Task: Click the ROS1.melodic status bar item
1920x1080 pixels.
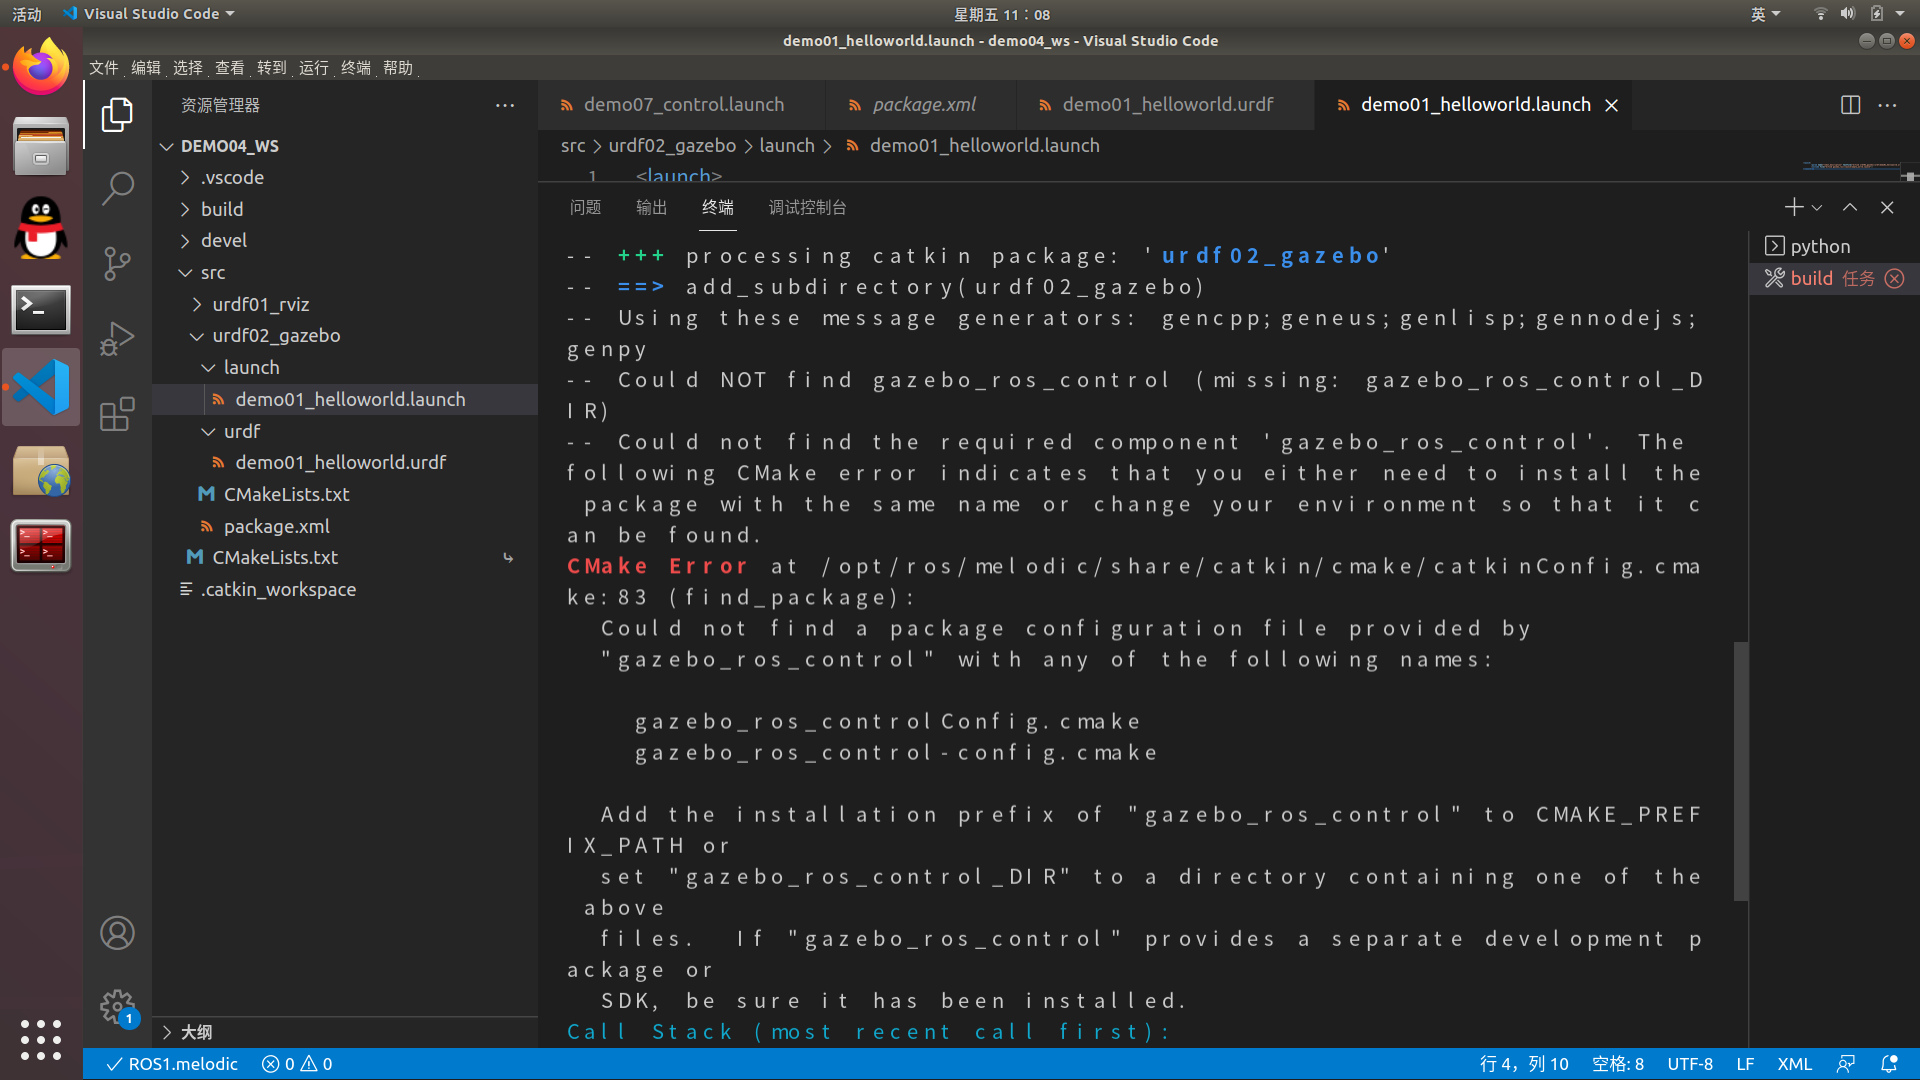Action: [x=172, y=1064]
